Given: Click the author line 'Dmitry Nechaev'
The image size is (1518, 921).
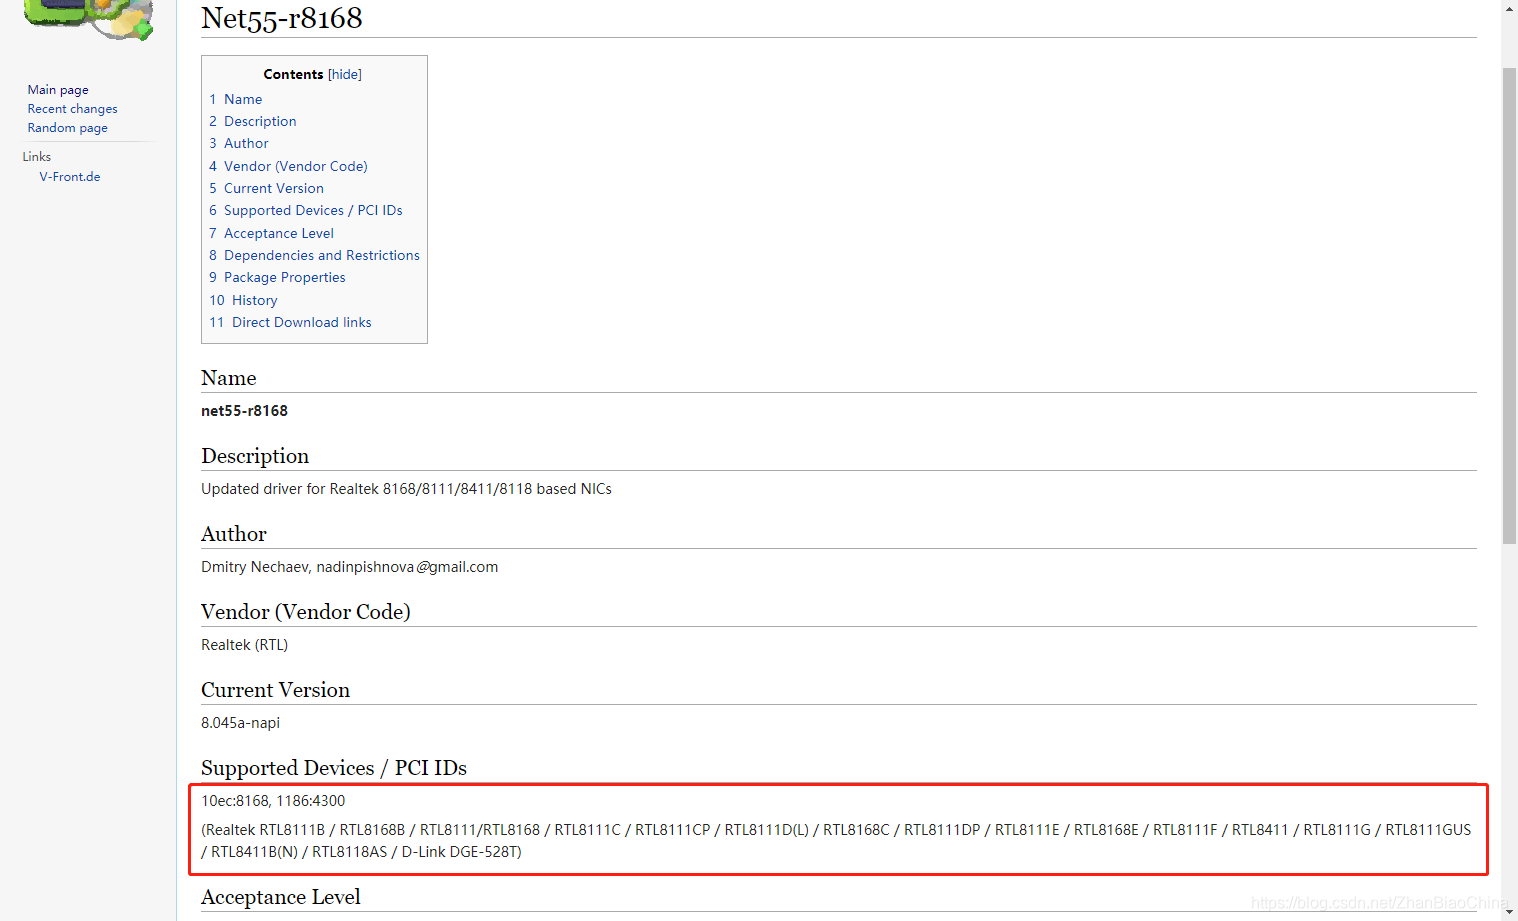Looking at the screenshot, I should point(349,567).
